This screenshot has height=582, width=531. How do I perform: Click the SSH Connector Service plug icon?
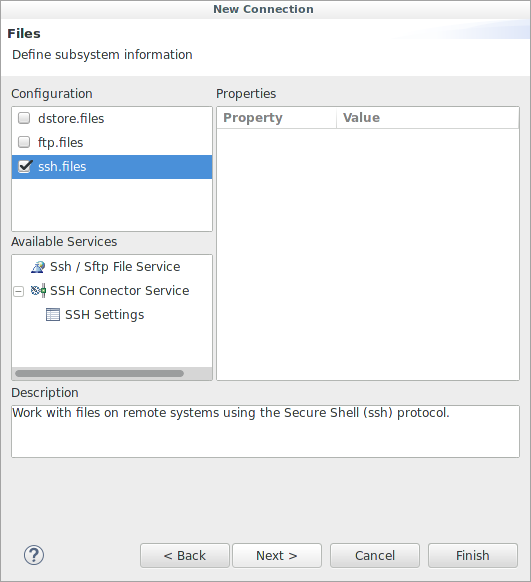[38, 291]
